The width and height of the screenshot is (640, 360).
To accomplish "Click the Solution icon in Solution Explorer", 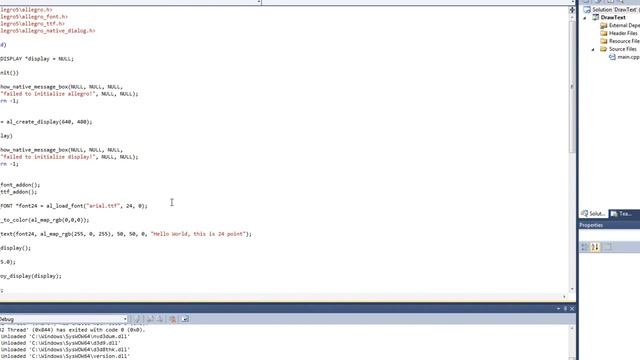I will tap(587, 9).
